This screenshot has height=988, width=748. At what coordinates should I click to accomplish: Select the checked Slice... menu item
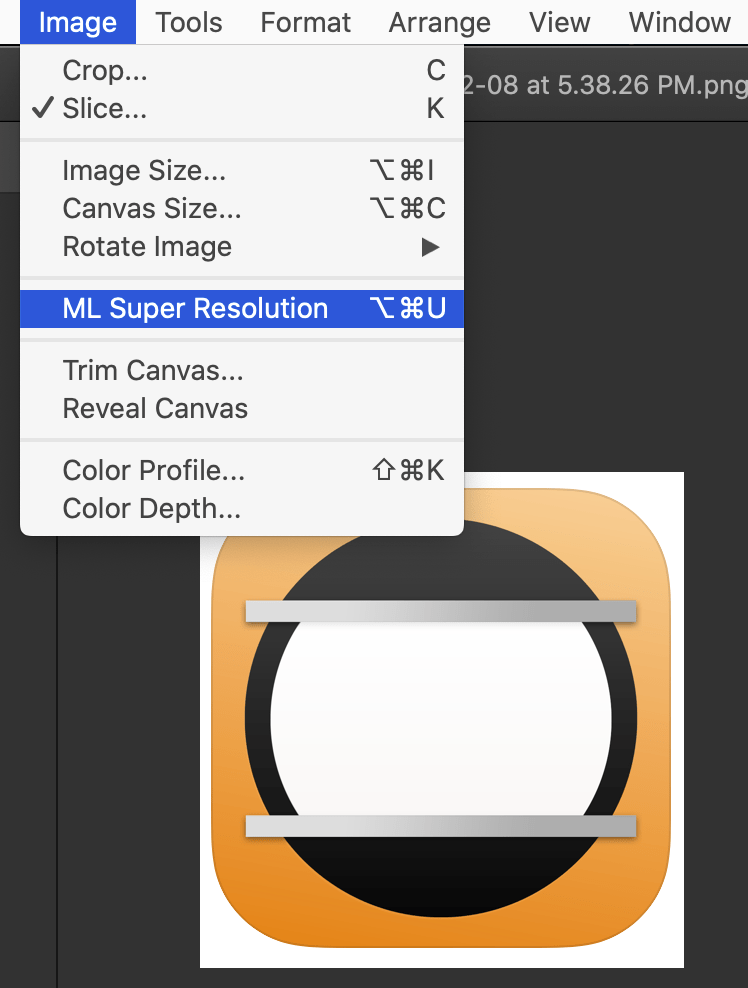[x=242, y=108]
